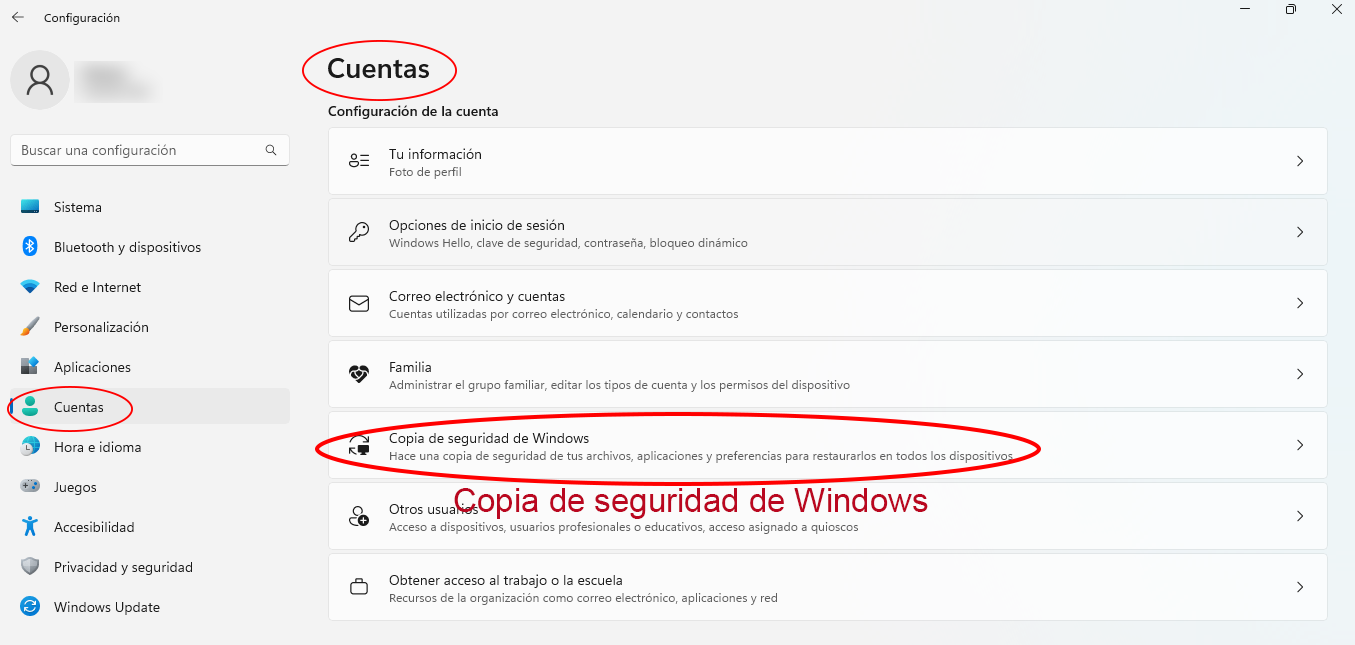1355x645 pixels.
Task: Click the search magnifier icon
Action: (x=271, y=150)
